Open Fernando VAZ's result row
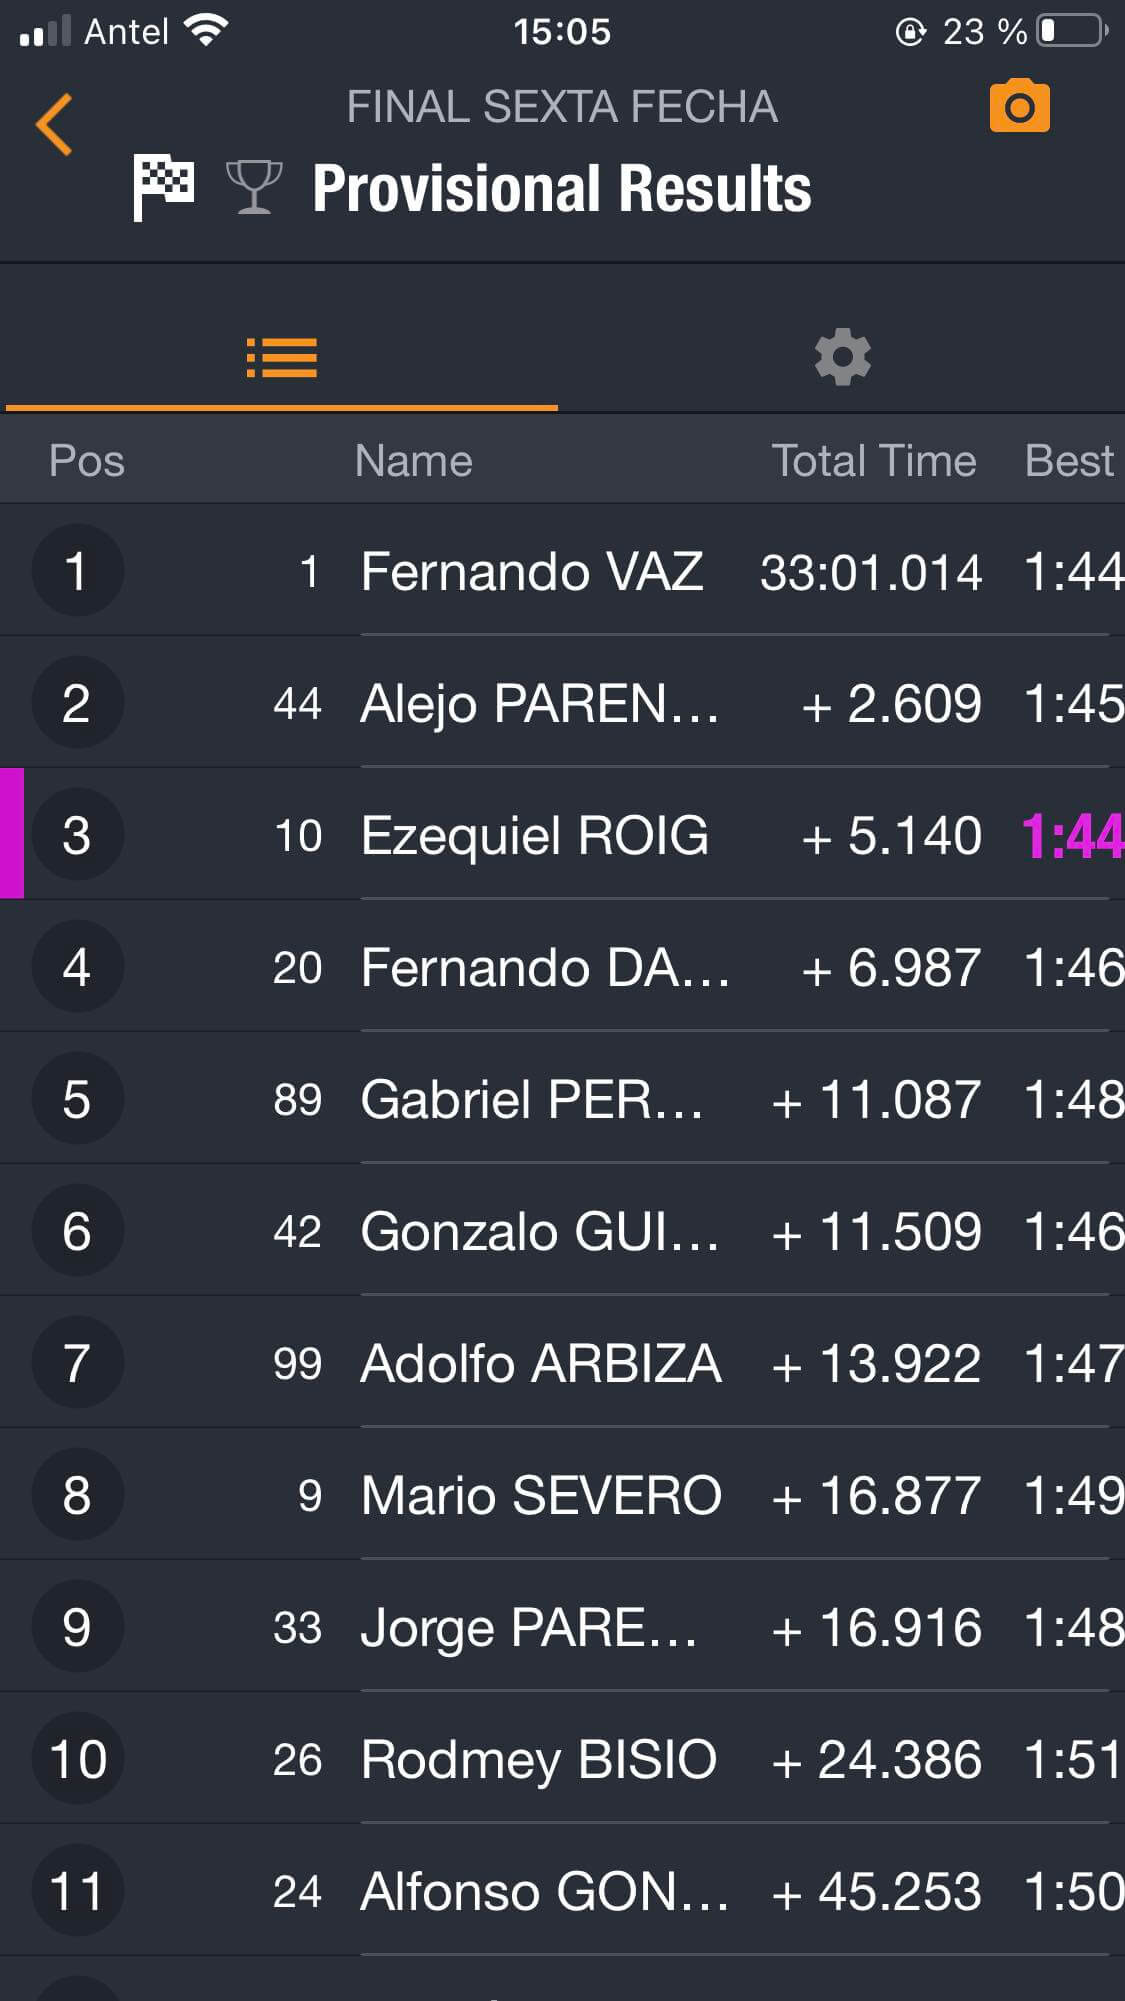 [x=562, y=571]
